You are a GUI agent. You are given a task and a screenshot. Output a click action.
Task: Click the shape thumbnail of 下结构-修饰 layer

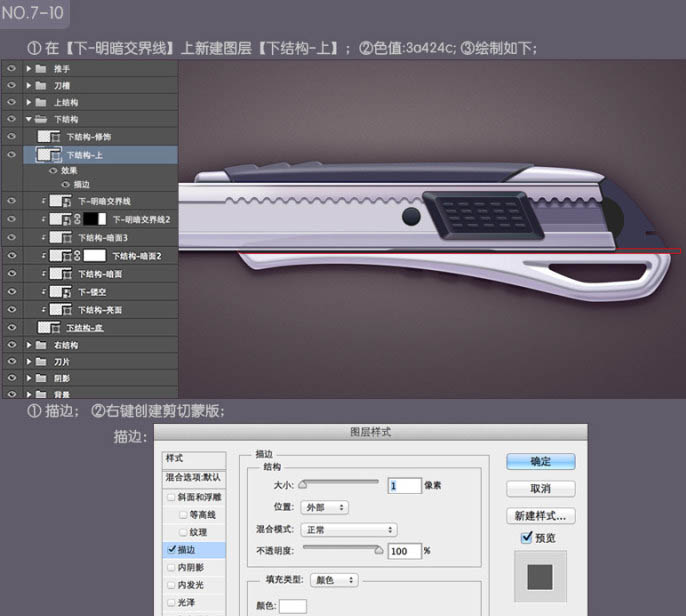[x=49, y=136]
